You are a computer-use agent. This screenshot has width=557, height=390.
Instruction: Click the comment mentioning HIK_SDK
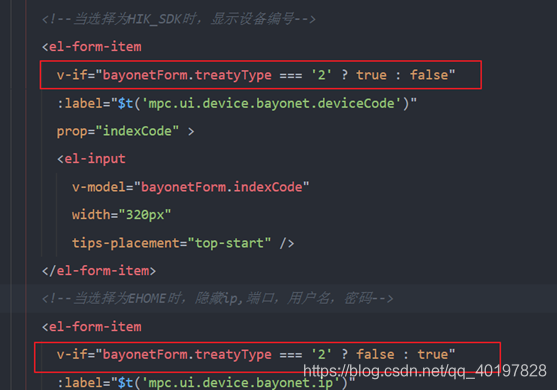[x=179, y=19]
